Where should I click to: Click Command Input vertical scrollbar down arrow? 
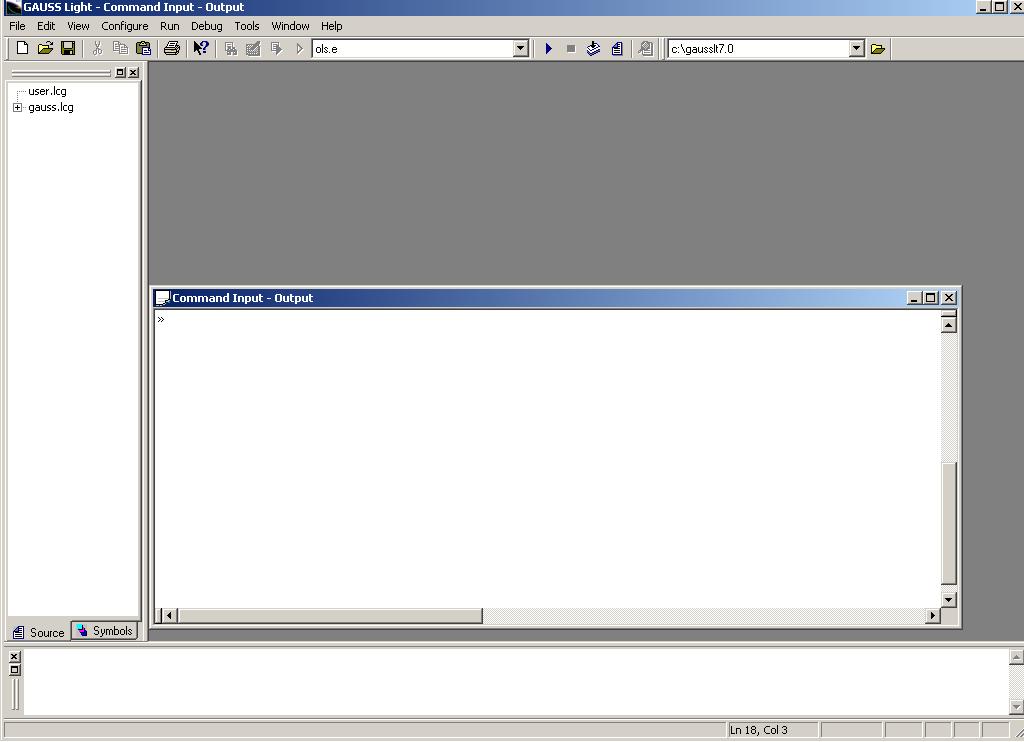[949, 600]
